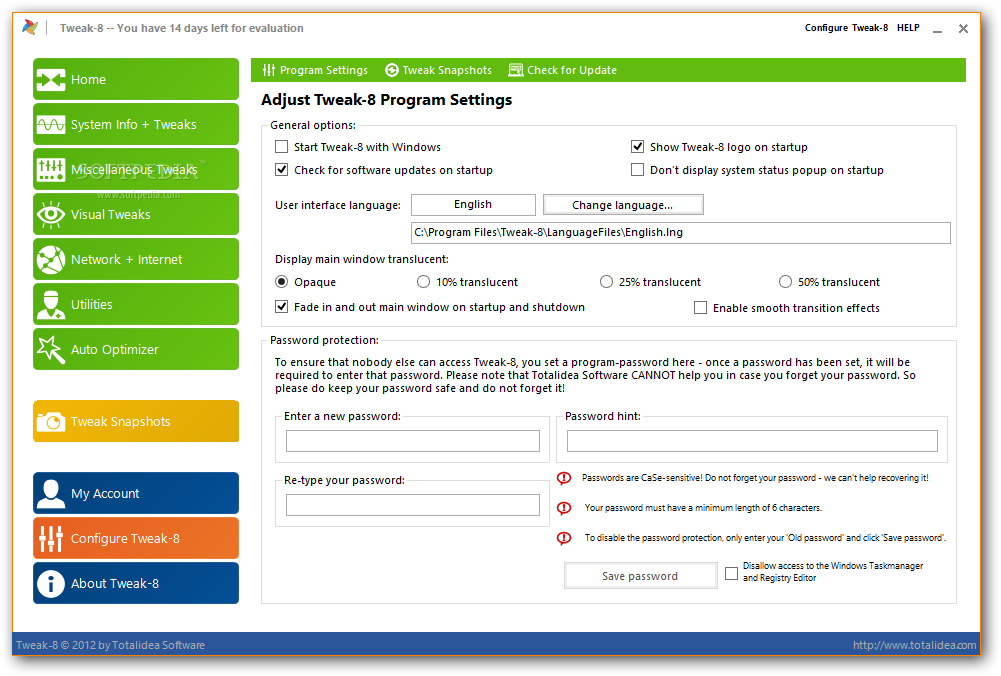
Task: Open the HELP menu
Action: (908, 27)
